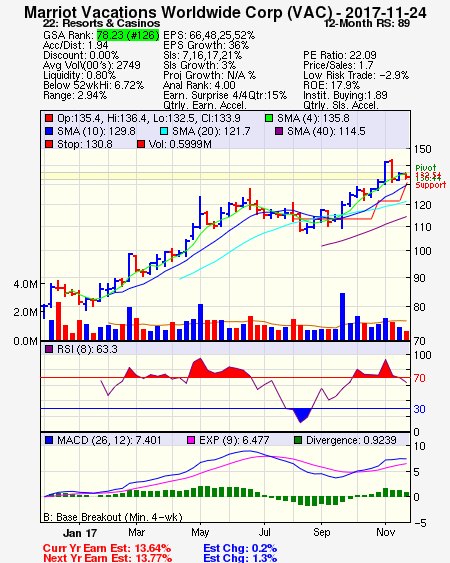Click the 'Sep' date axis label
450x563 pixels.
(x=321, y=532)
